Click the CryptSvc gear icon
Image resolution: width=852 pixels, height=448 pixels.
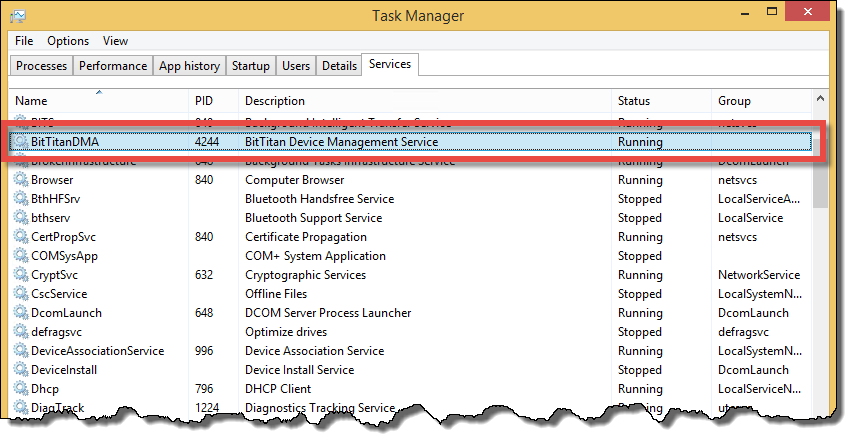pos(21,275)
